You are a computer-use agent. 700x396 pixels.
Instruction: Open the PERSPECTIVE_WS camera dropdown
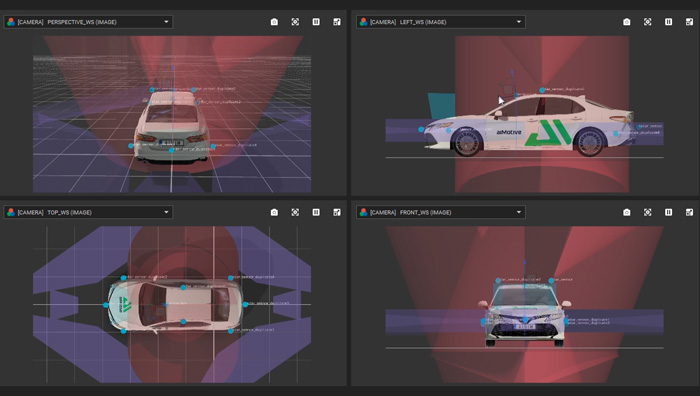[88, 22]
